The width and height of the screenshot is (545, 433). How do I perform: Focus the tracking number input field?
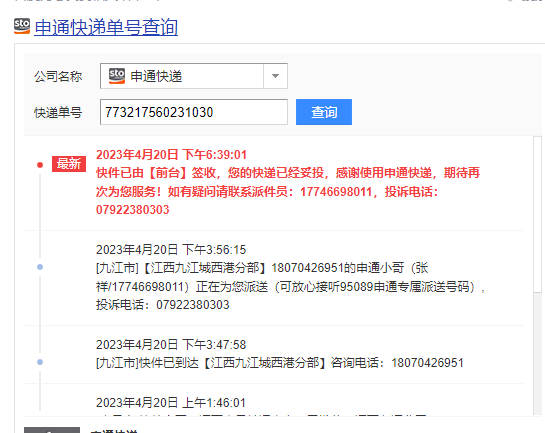(194, 112)
